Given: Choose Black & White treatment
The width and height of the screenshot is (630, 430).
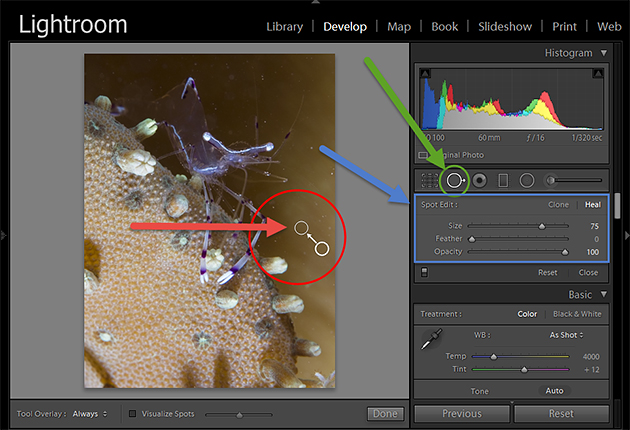Looking at the screenshot, I should [x=577, y=314].
